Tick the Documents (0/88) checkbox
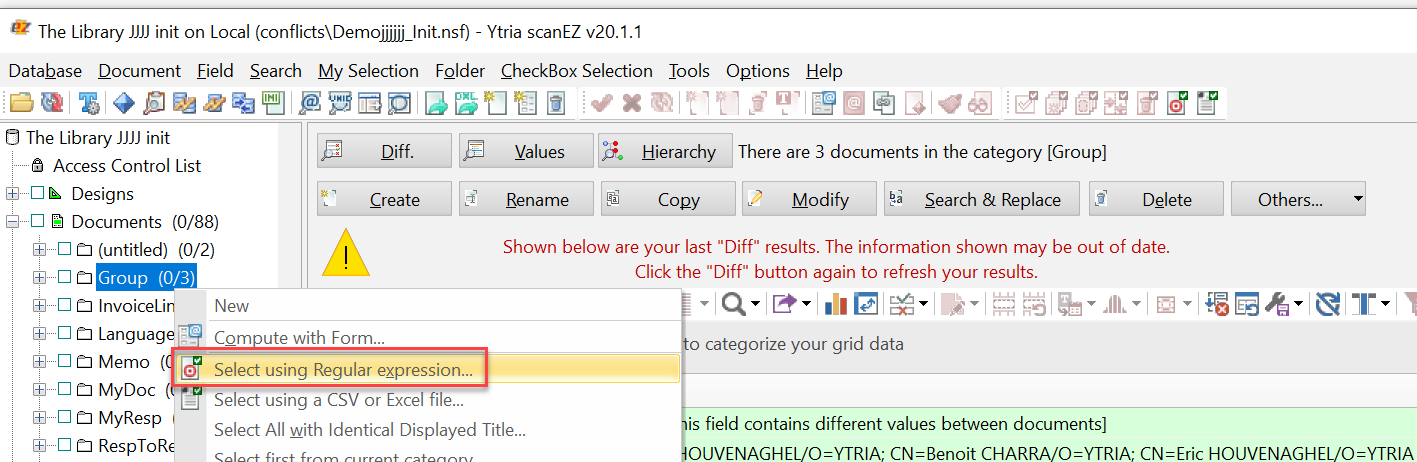The image size is (1417, 462). pyautogui.click(x=38, y=222)
